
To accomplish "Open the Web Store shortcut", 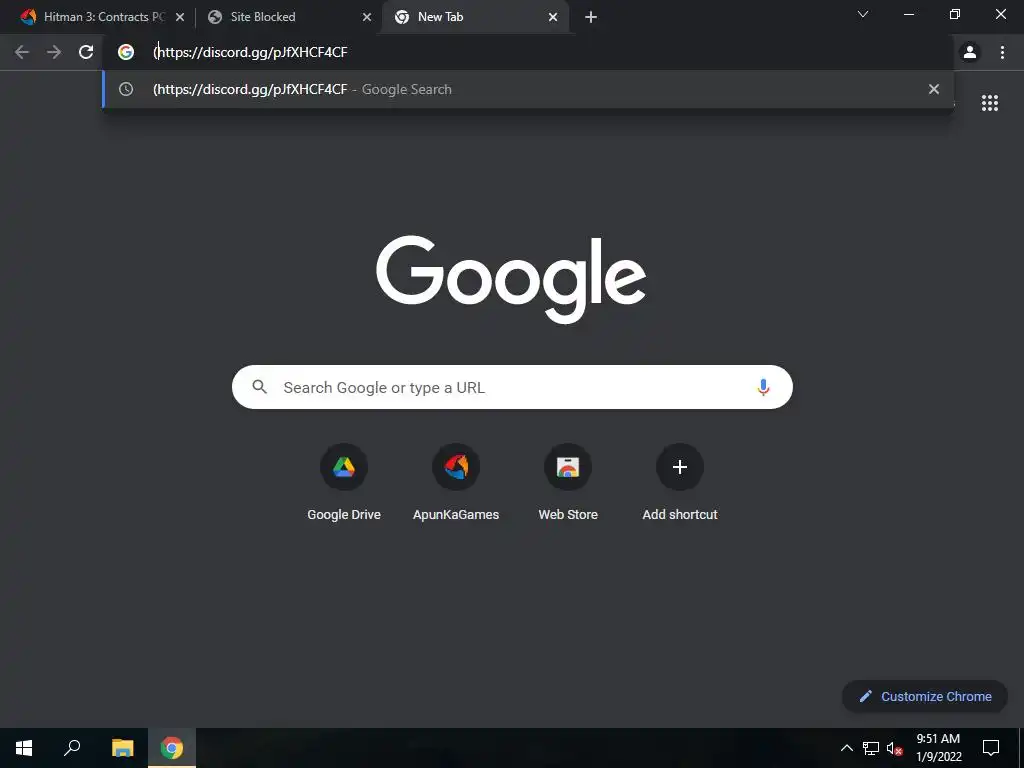I will coord(568,483).
